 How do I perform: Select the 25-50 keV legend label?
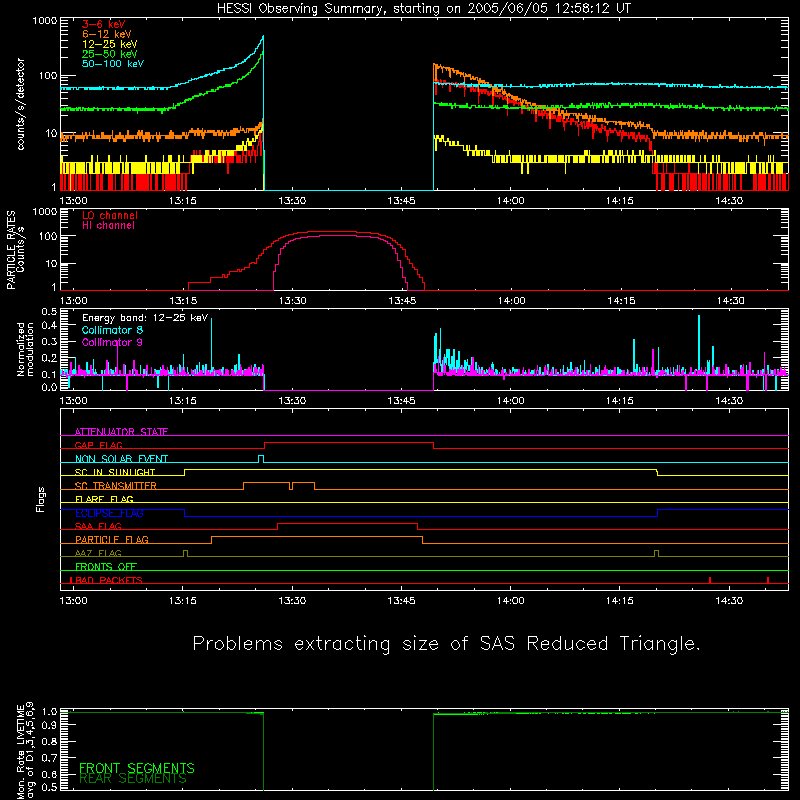[110, 54]
